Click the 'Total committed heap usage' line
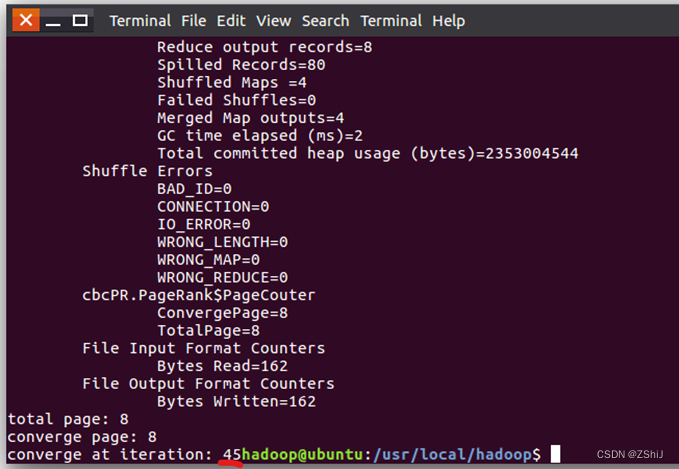 click(x=368, y=153)
